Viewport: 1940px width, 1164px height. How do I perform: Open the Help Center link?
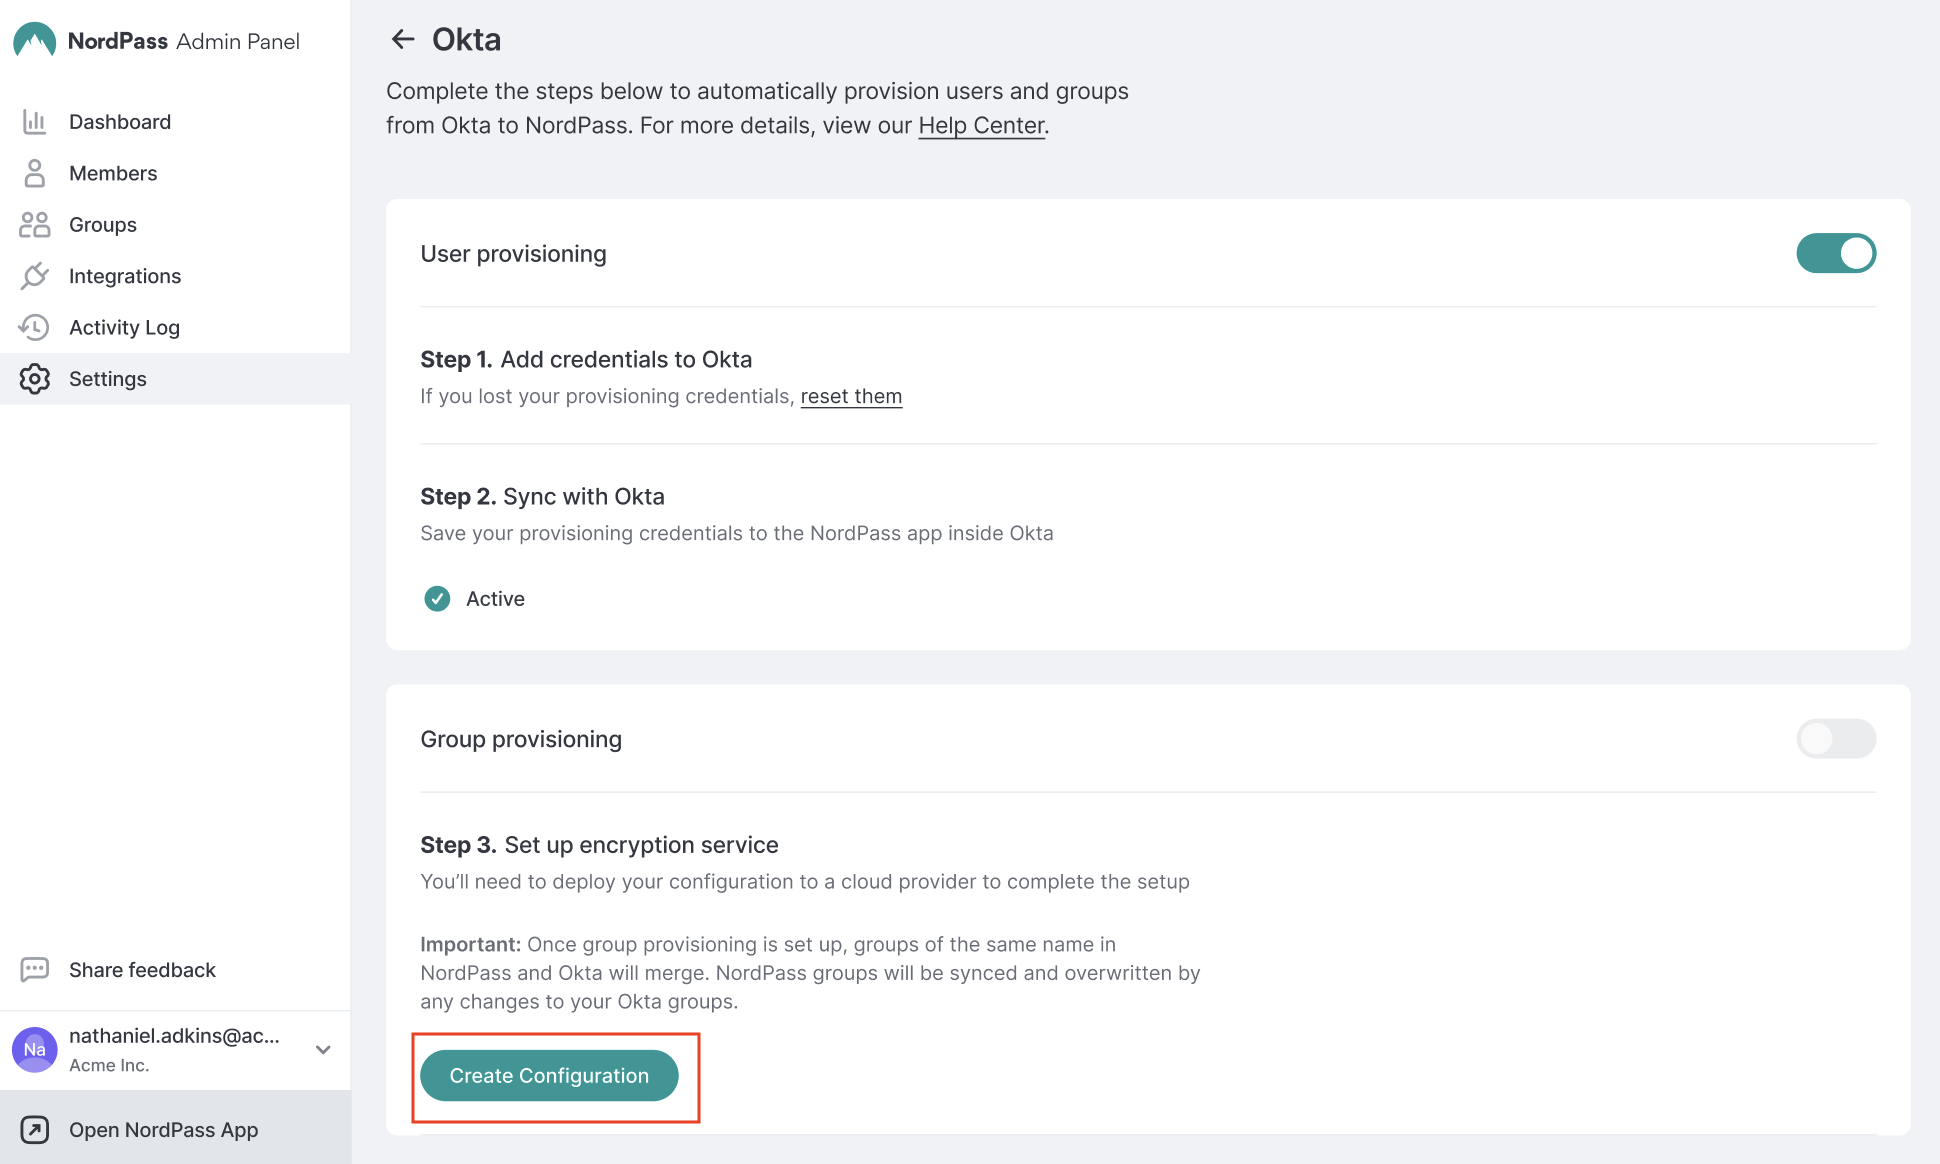point(981,126)
